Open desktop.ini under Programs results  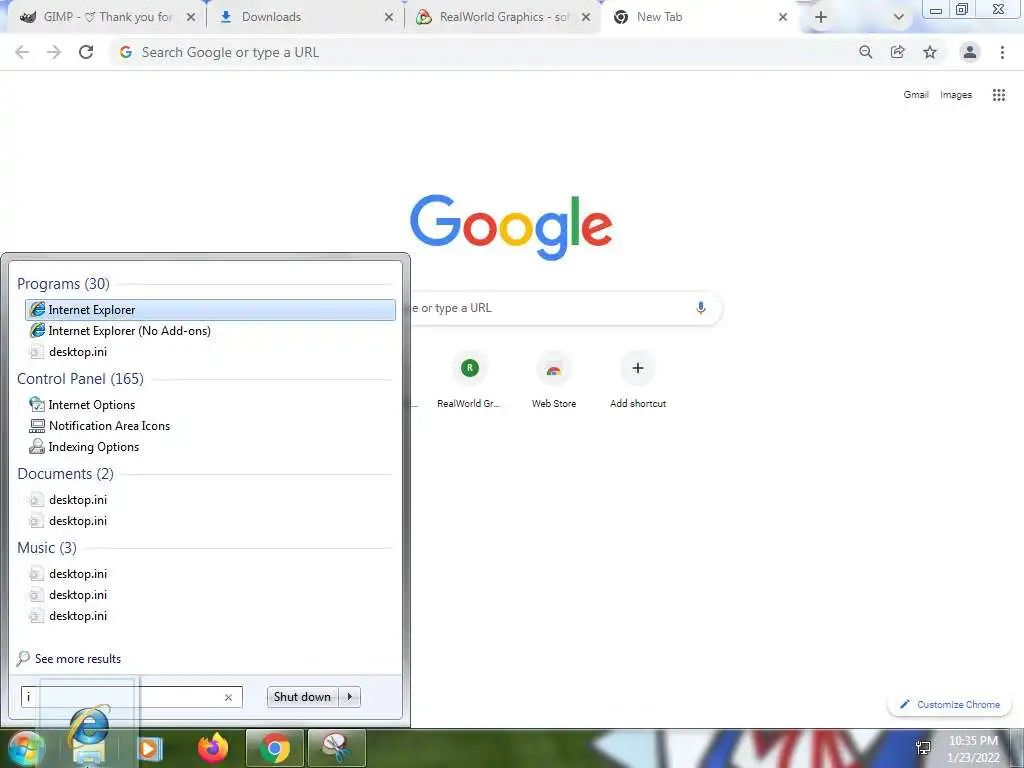coord(68,351)
